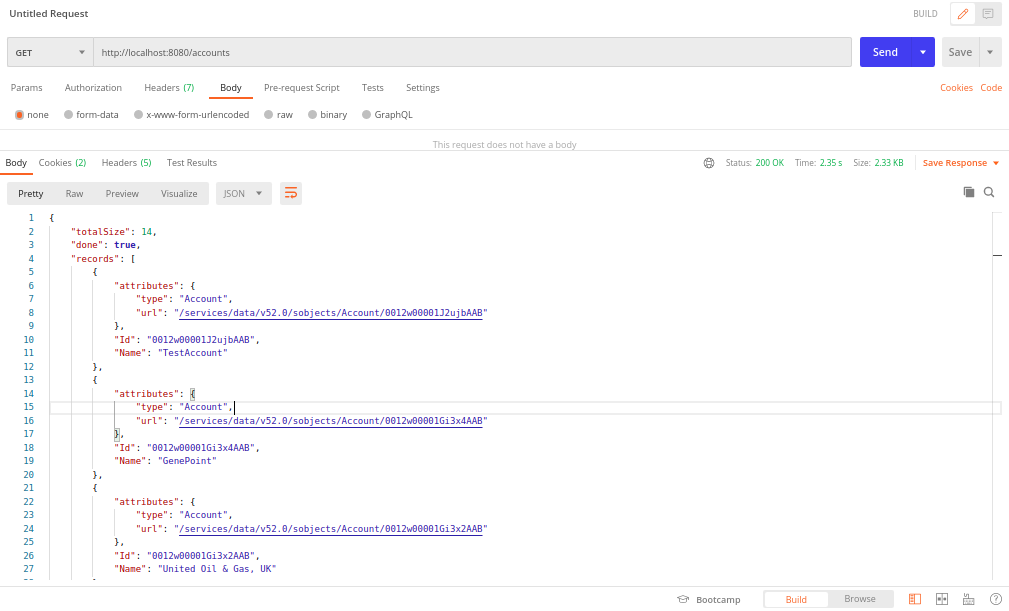Toggle sidebar layout icon in bottom bar
This screenshot has height=611, width=1009.
point(914,599)
